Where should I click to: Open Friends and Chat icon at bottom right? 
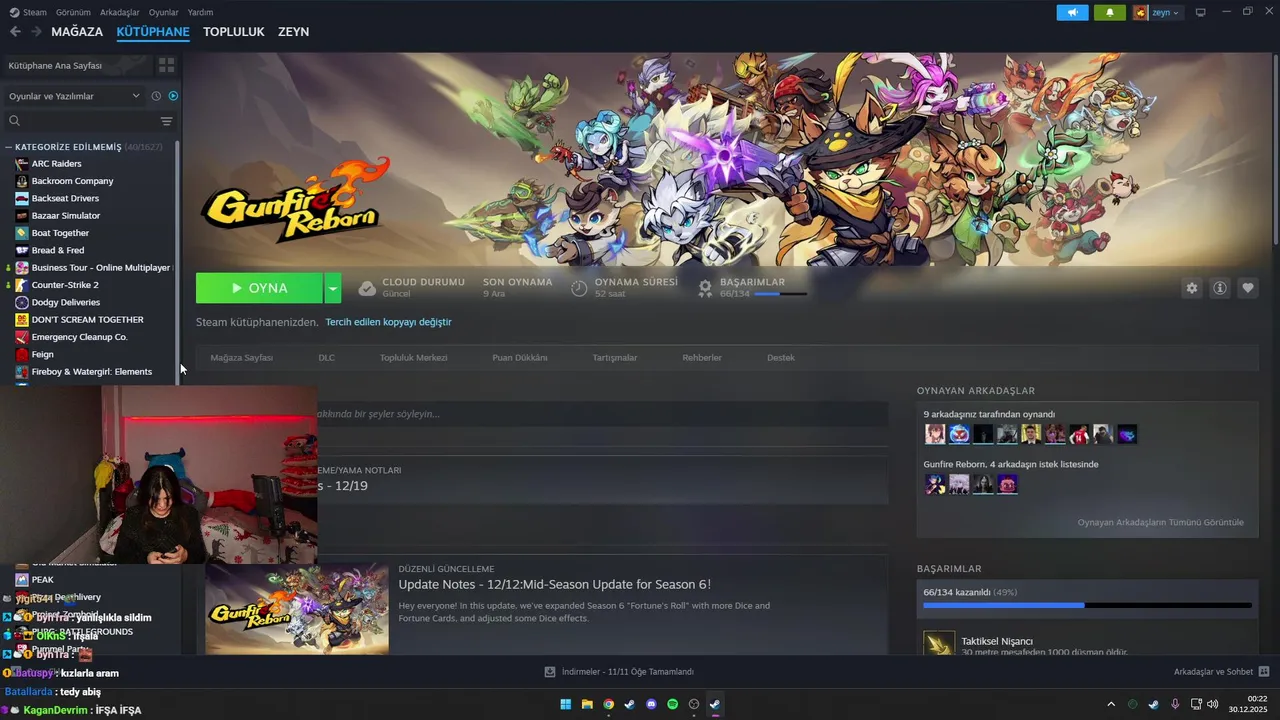(1264, 672)
